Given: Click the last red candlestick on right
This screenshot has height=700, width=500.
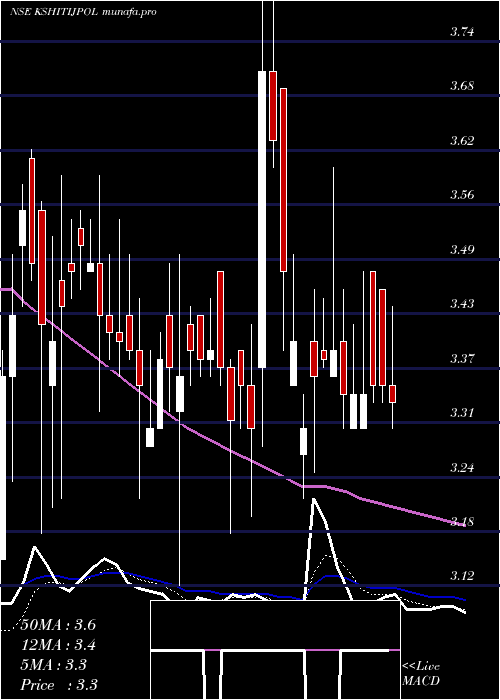Looking at the screenshot, I should click(x=393, y=394).
